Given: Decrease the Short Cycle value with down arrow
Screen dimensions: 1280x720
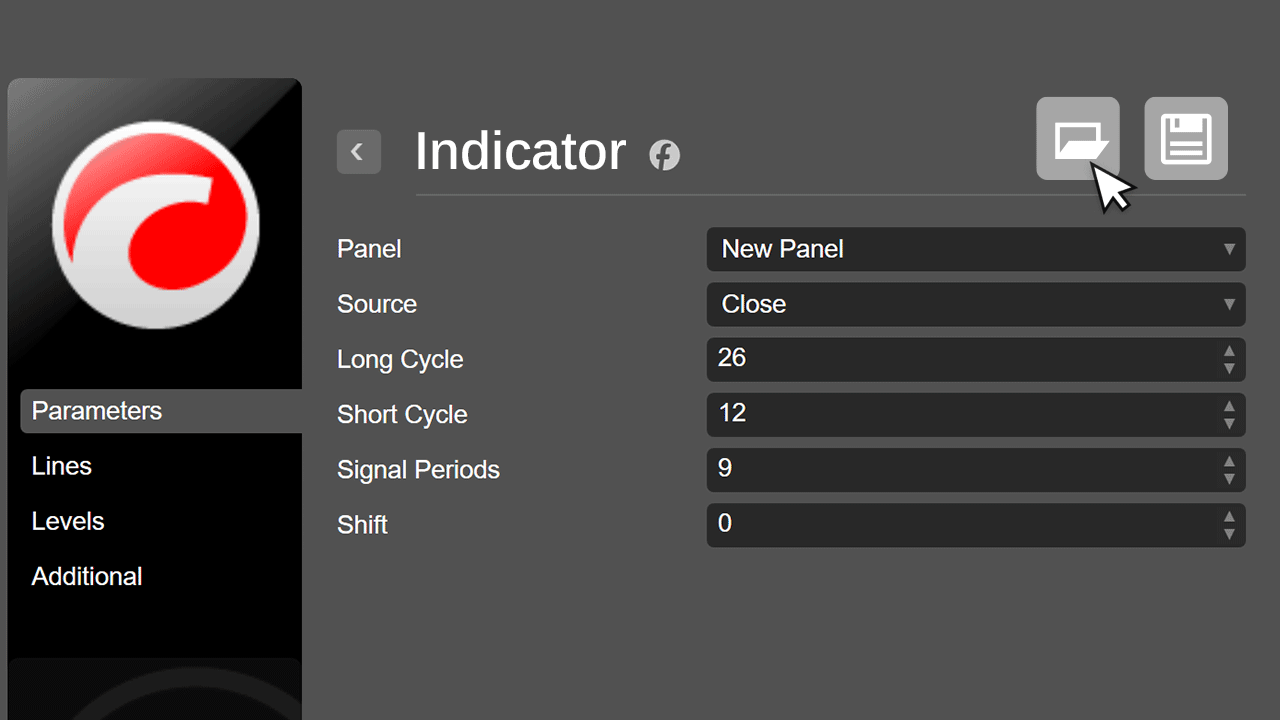Looking at the screenshot, I should point(1229,424).
